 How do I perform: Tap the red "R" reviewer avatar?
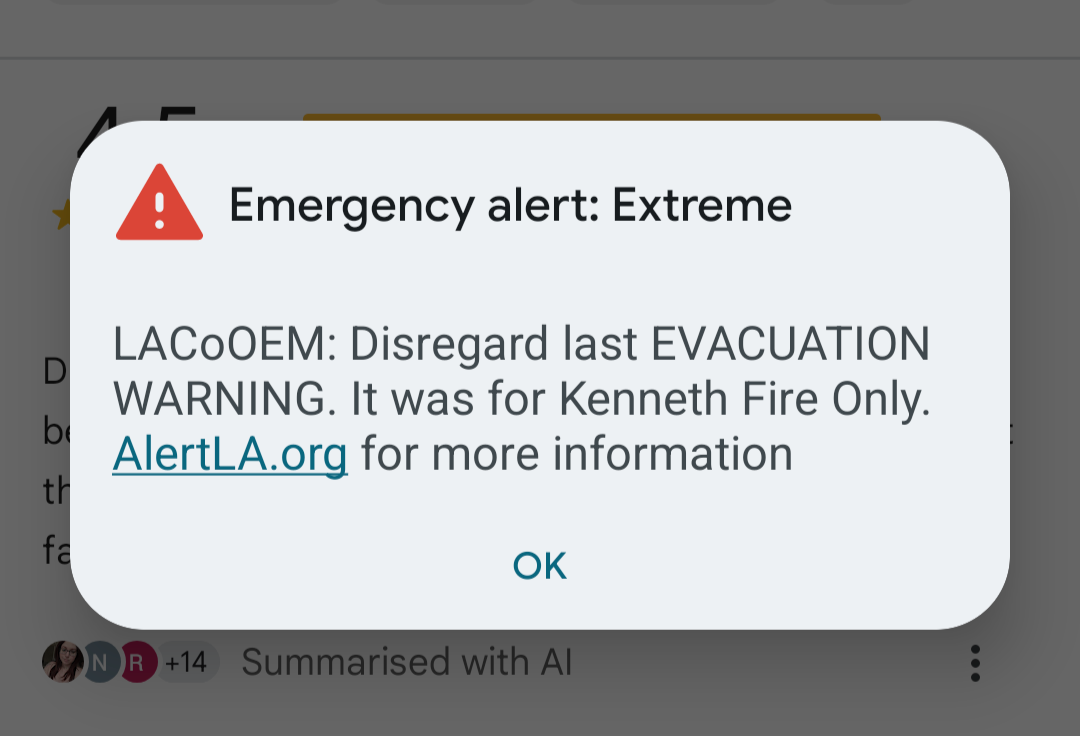138,662
